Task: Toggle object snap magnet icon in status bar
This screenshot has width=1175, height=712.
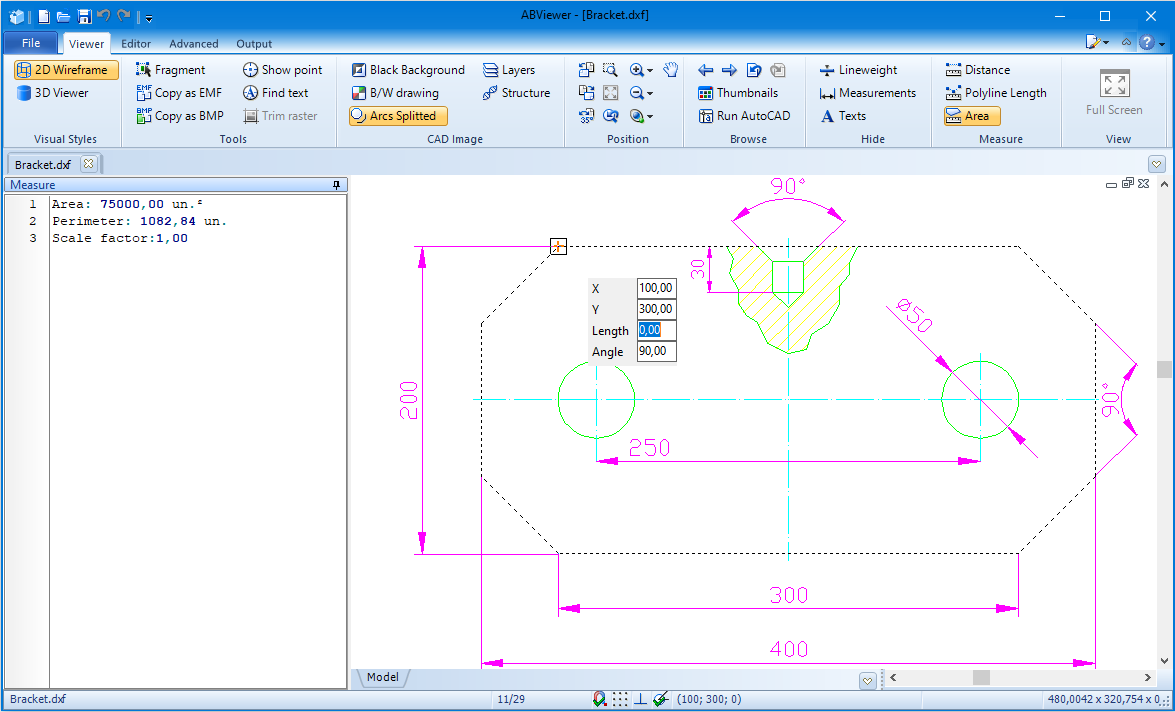Action: (599, 699)
